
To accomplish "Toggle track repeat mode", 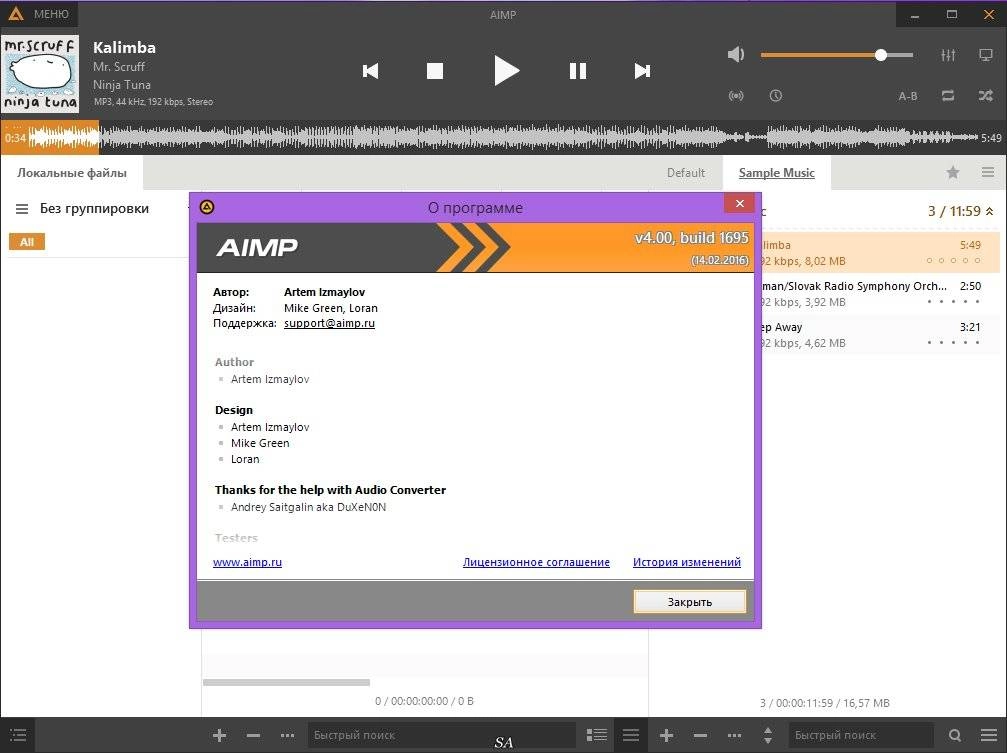I will click(x=948, y=96).
